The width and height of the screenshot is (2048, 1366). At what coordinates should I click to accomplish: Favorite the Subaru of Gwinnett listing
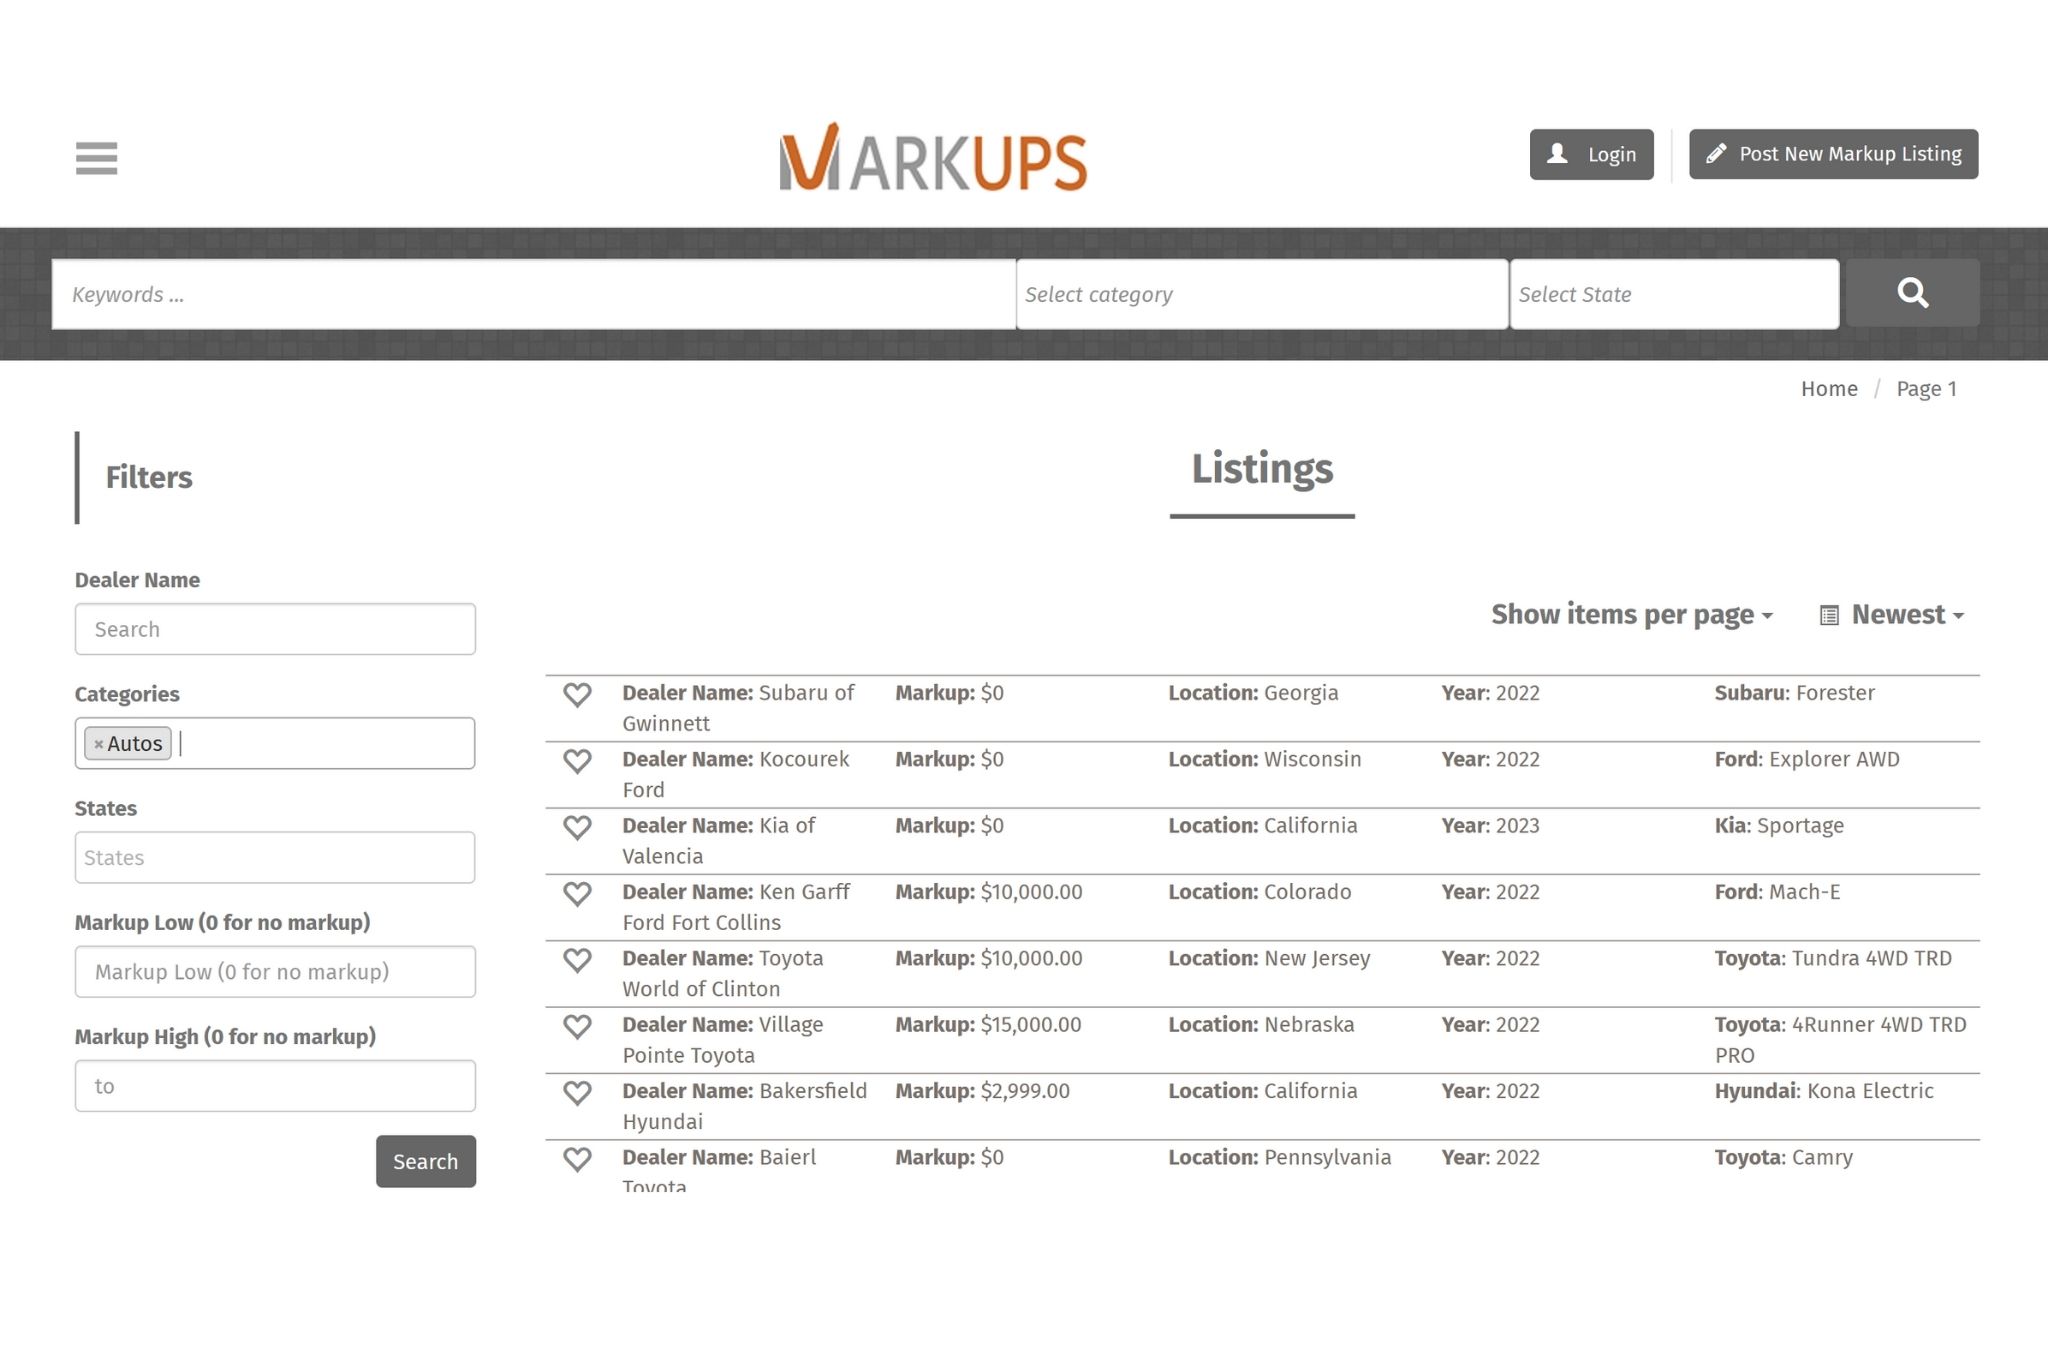click(x=577, y=694)
